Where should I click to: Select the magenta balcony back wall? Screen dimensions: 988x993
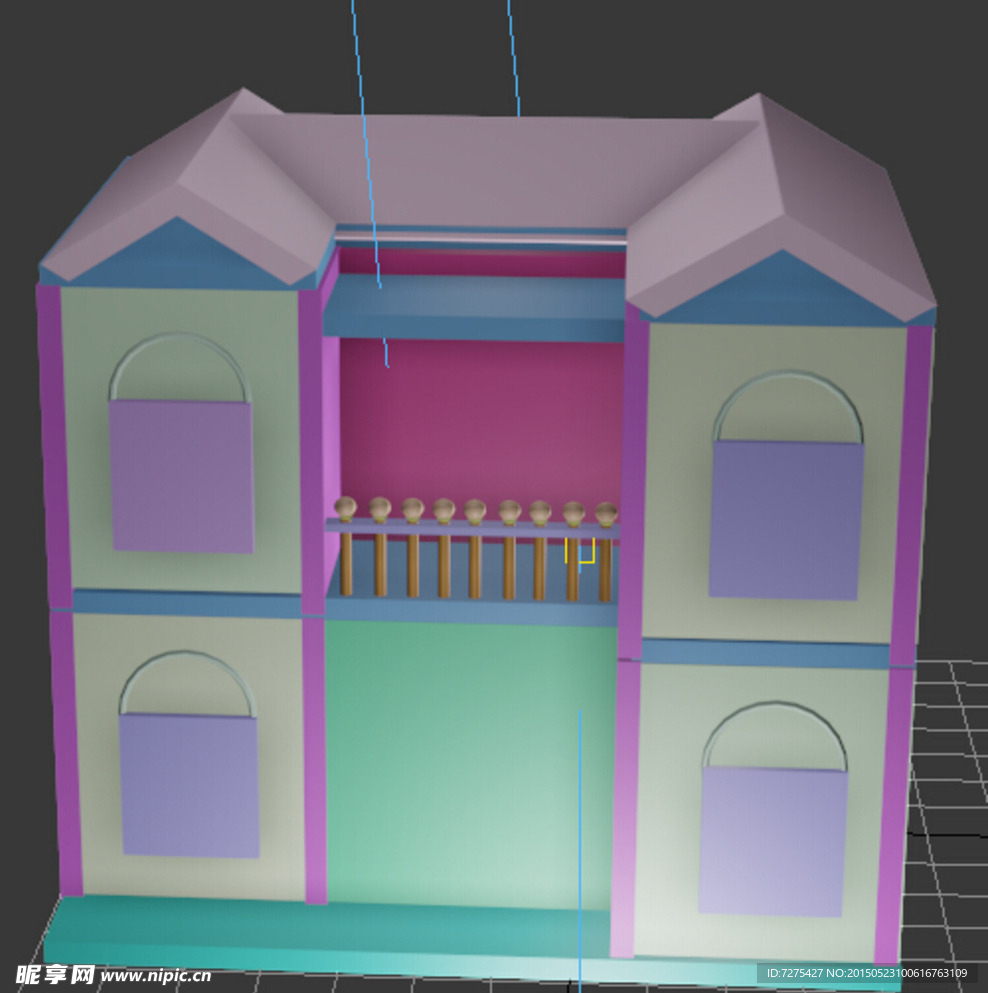[x=480, y=420]
